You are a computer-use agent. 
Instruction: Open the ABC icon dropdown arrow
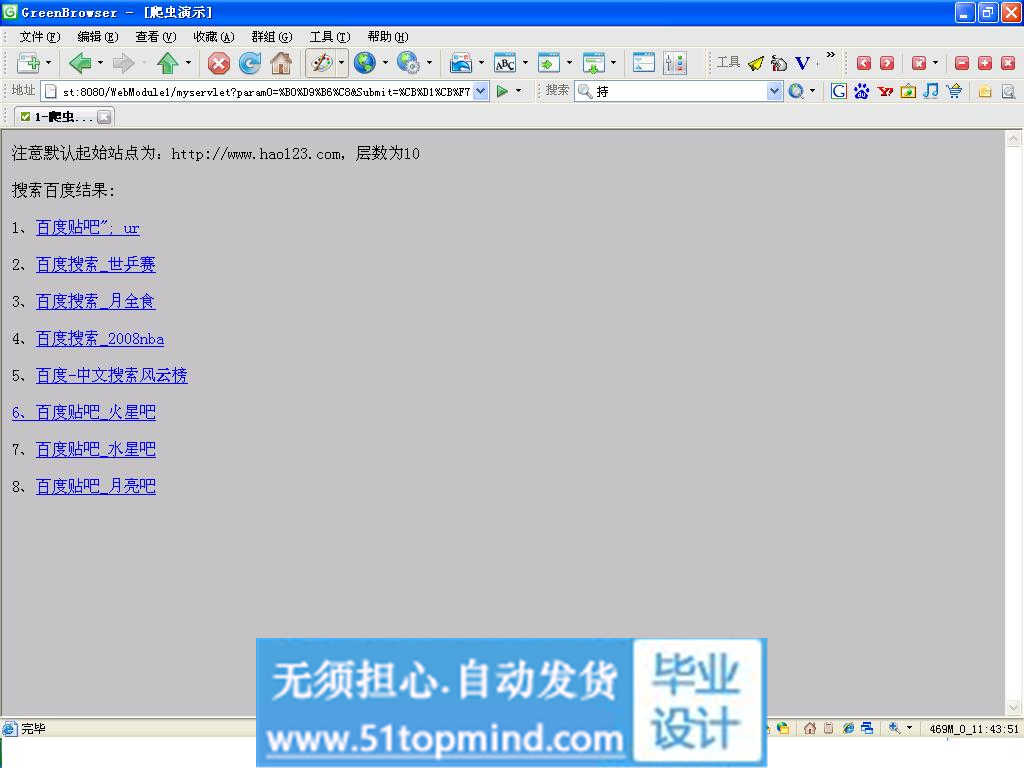click(525, 63)
